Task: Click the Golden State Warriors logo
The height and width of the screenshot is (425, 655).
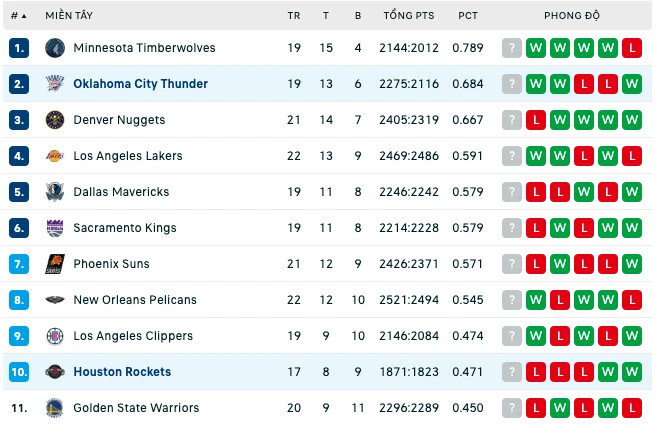Action: [x=55, y=408]
